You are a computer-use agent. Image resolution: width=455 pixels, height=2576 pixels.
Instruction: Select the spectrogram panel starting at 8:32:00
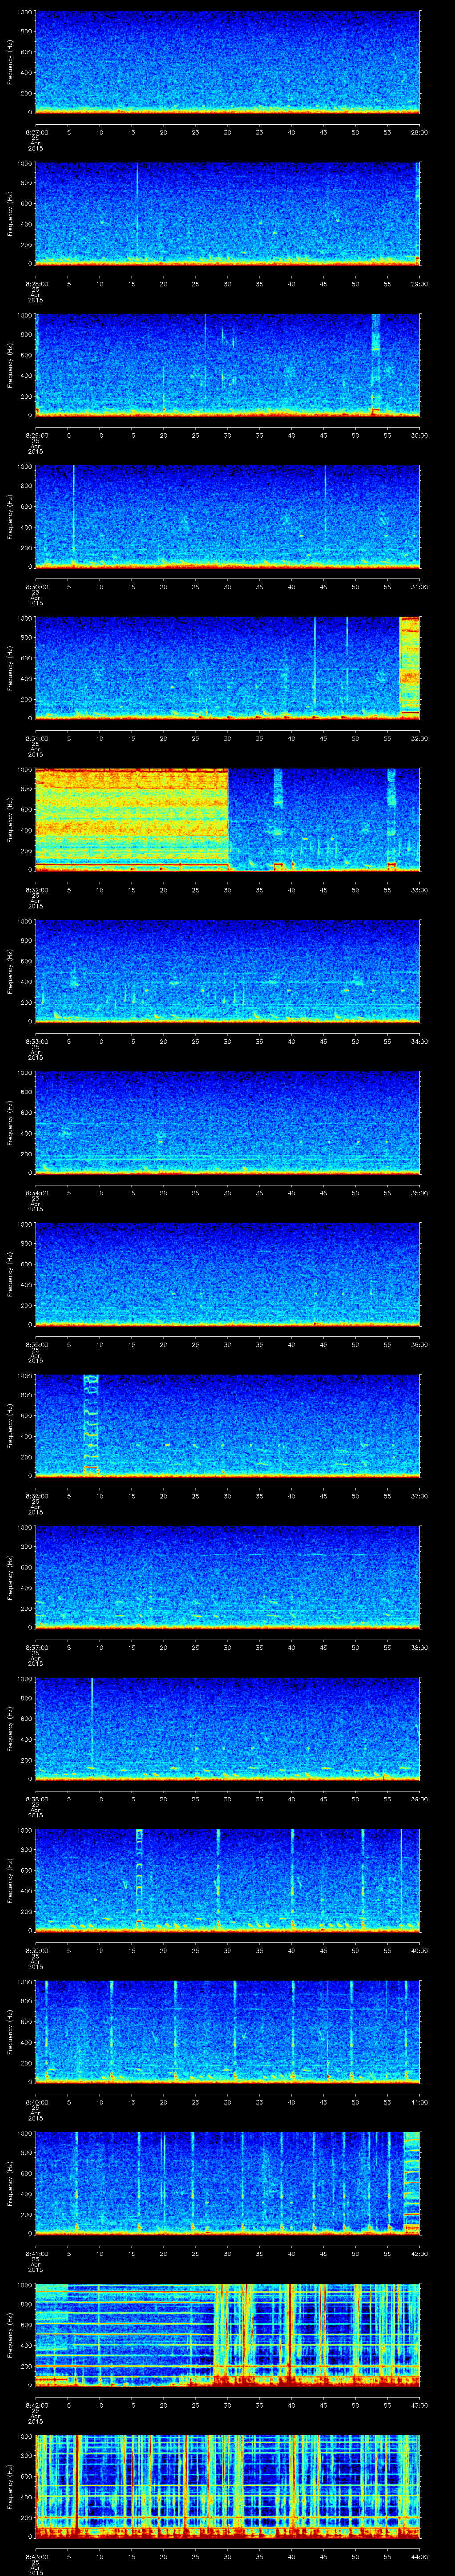coord(228,819)
